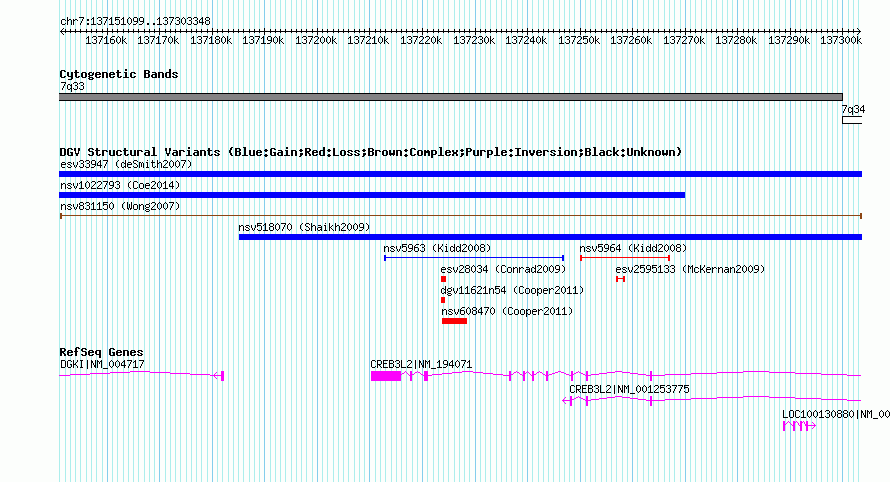Screen dimensions: 890x482
Task: Select the esv28034 (Conrad2009) red marker
Action: coord(443,279)
